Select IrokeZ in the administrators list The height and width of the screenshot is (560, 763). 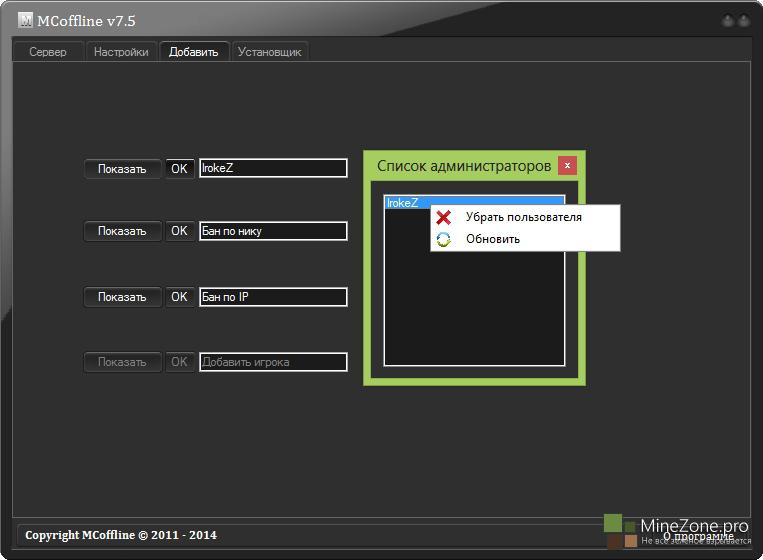[404, 203]
